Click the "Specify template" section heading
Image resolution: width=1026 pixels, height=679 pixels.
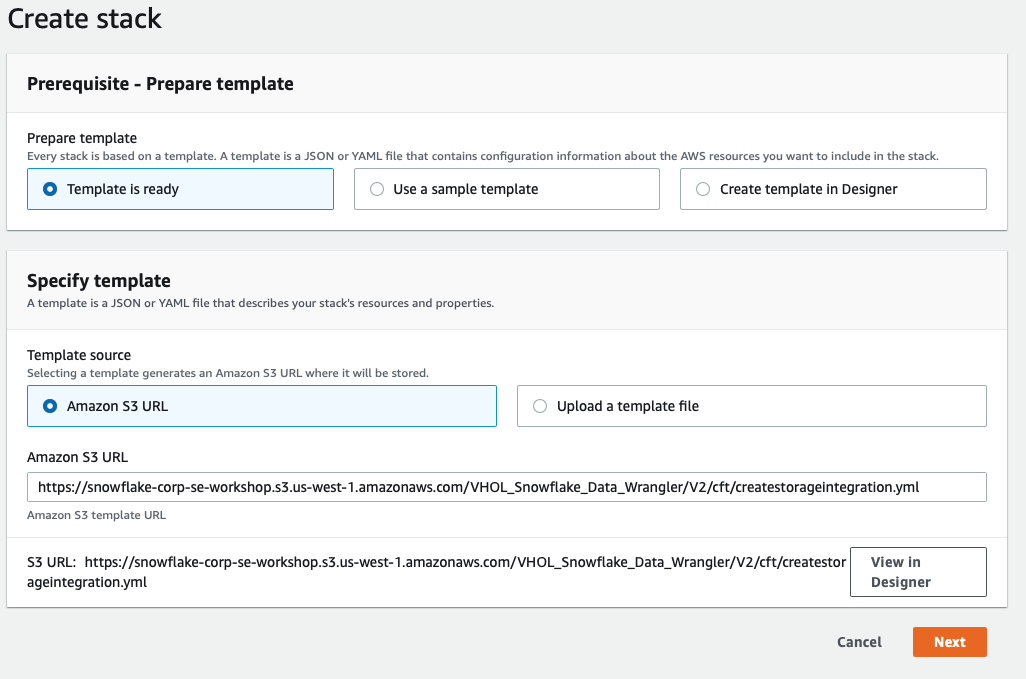pos(99,281)
